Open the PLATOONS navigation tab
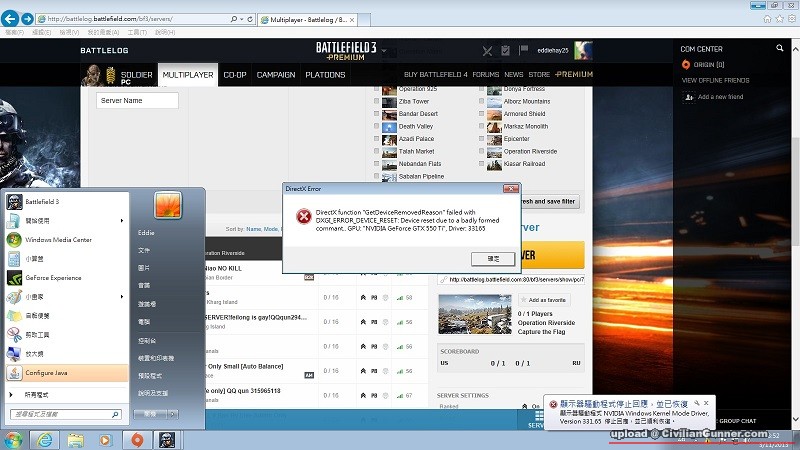The image size is (800, 450). [x=325, y=75]
